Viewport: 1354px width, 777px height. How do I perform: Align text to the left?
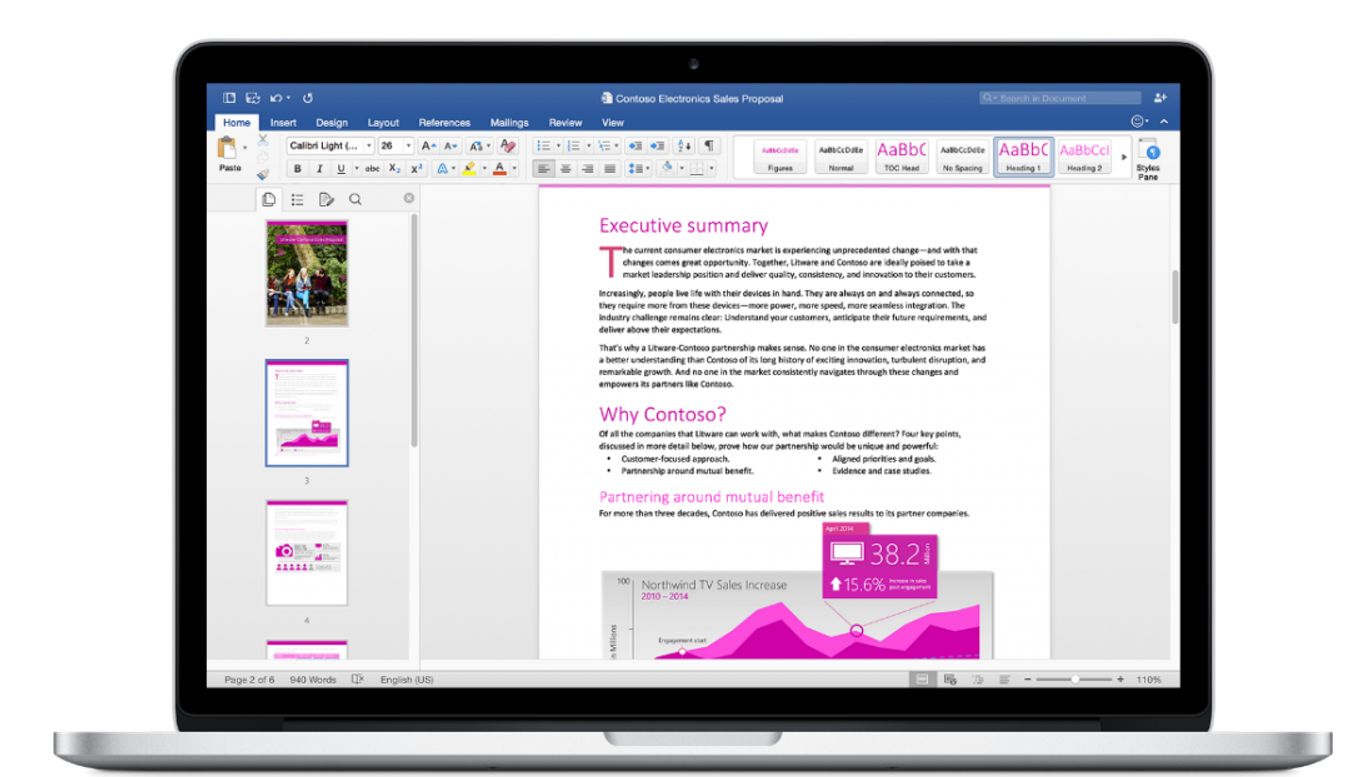[544, 169]
